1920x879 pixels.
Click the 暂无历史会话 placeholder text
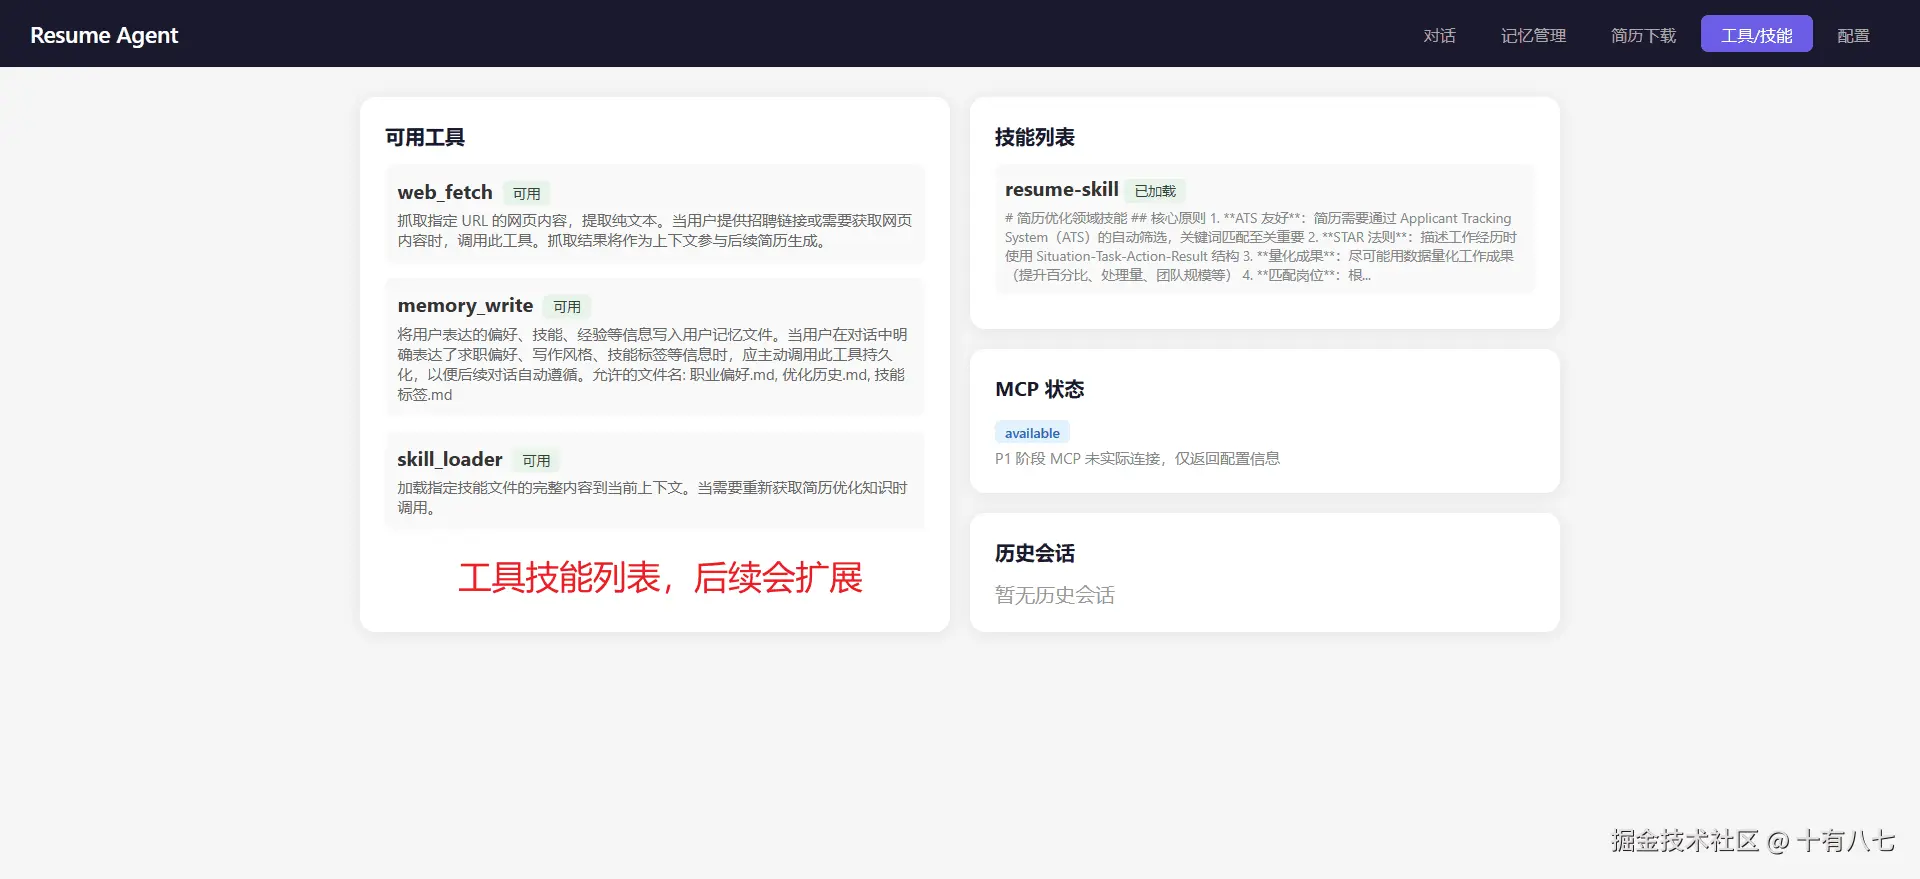click(x=1054, y=595)
